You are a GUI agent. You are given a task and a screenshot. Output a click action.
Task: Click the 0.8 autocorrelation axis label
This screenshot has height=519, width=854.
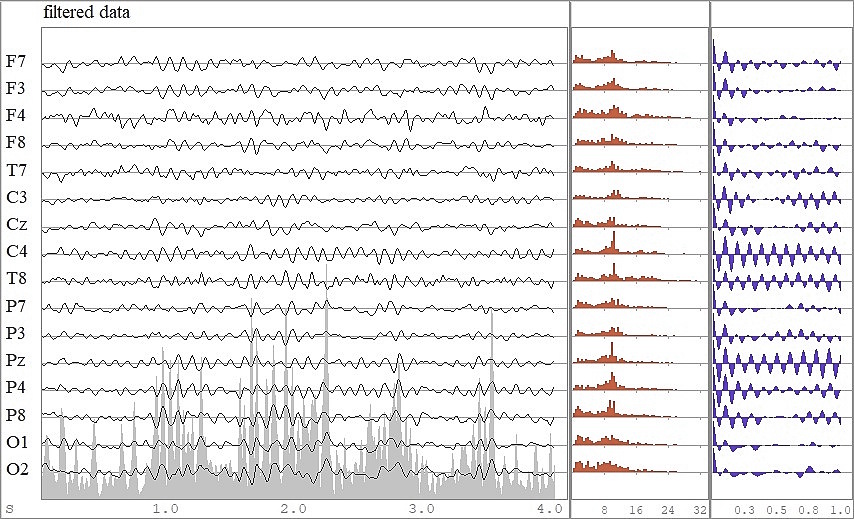[x=809, y=510]
